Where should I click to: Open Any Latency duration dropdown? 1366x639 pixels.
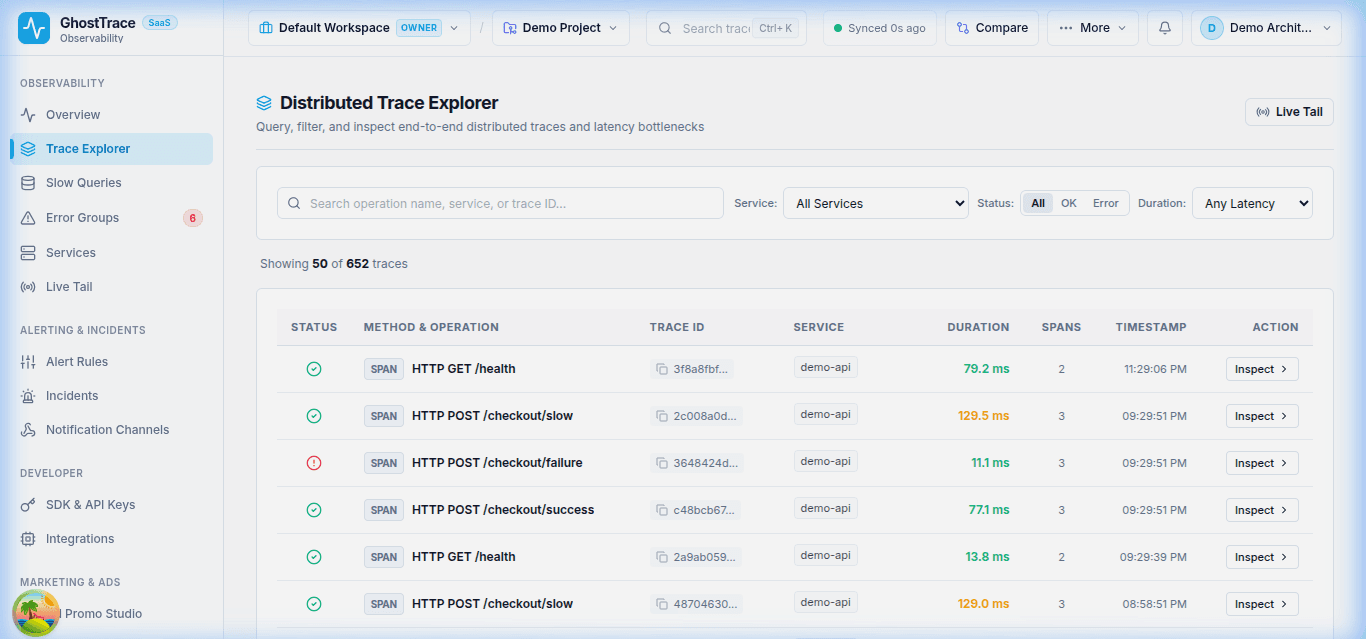click(1252, 203)
